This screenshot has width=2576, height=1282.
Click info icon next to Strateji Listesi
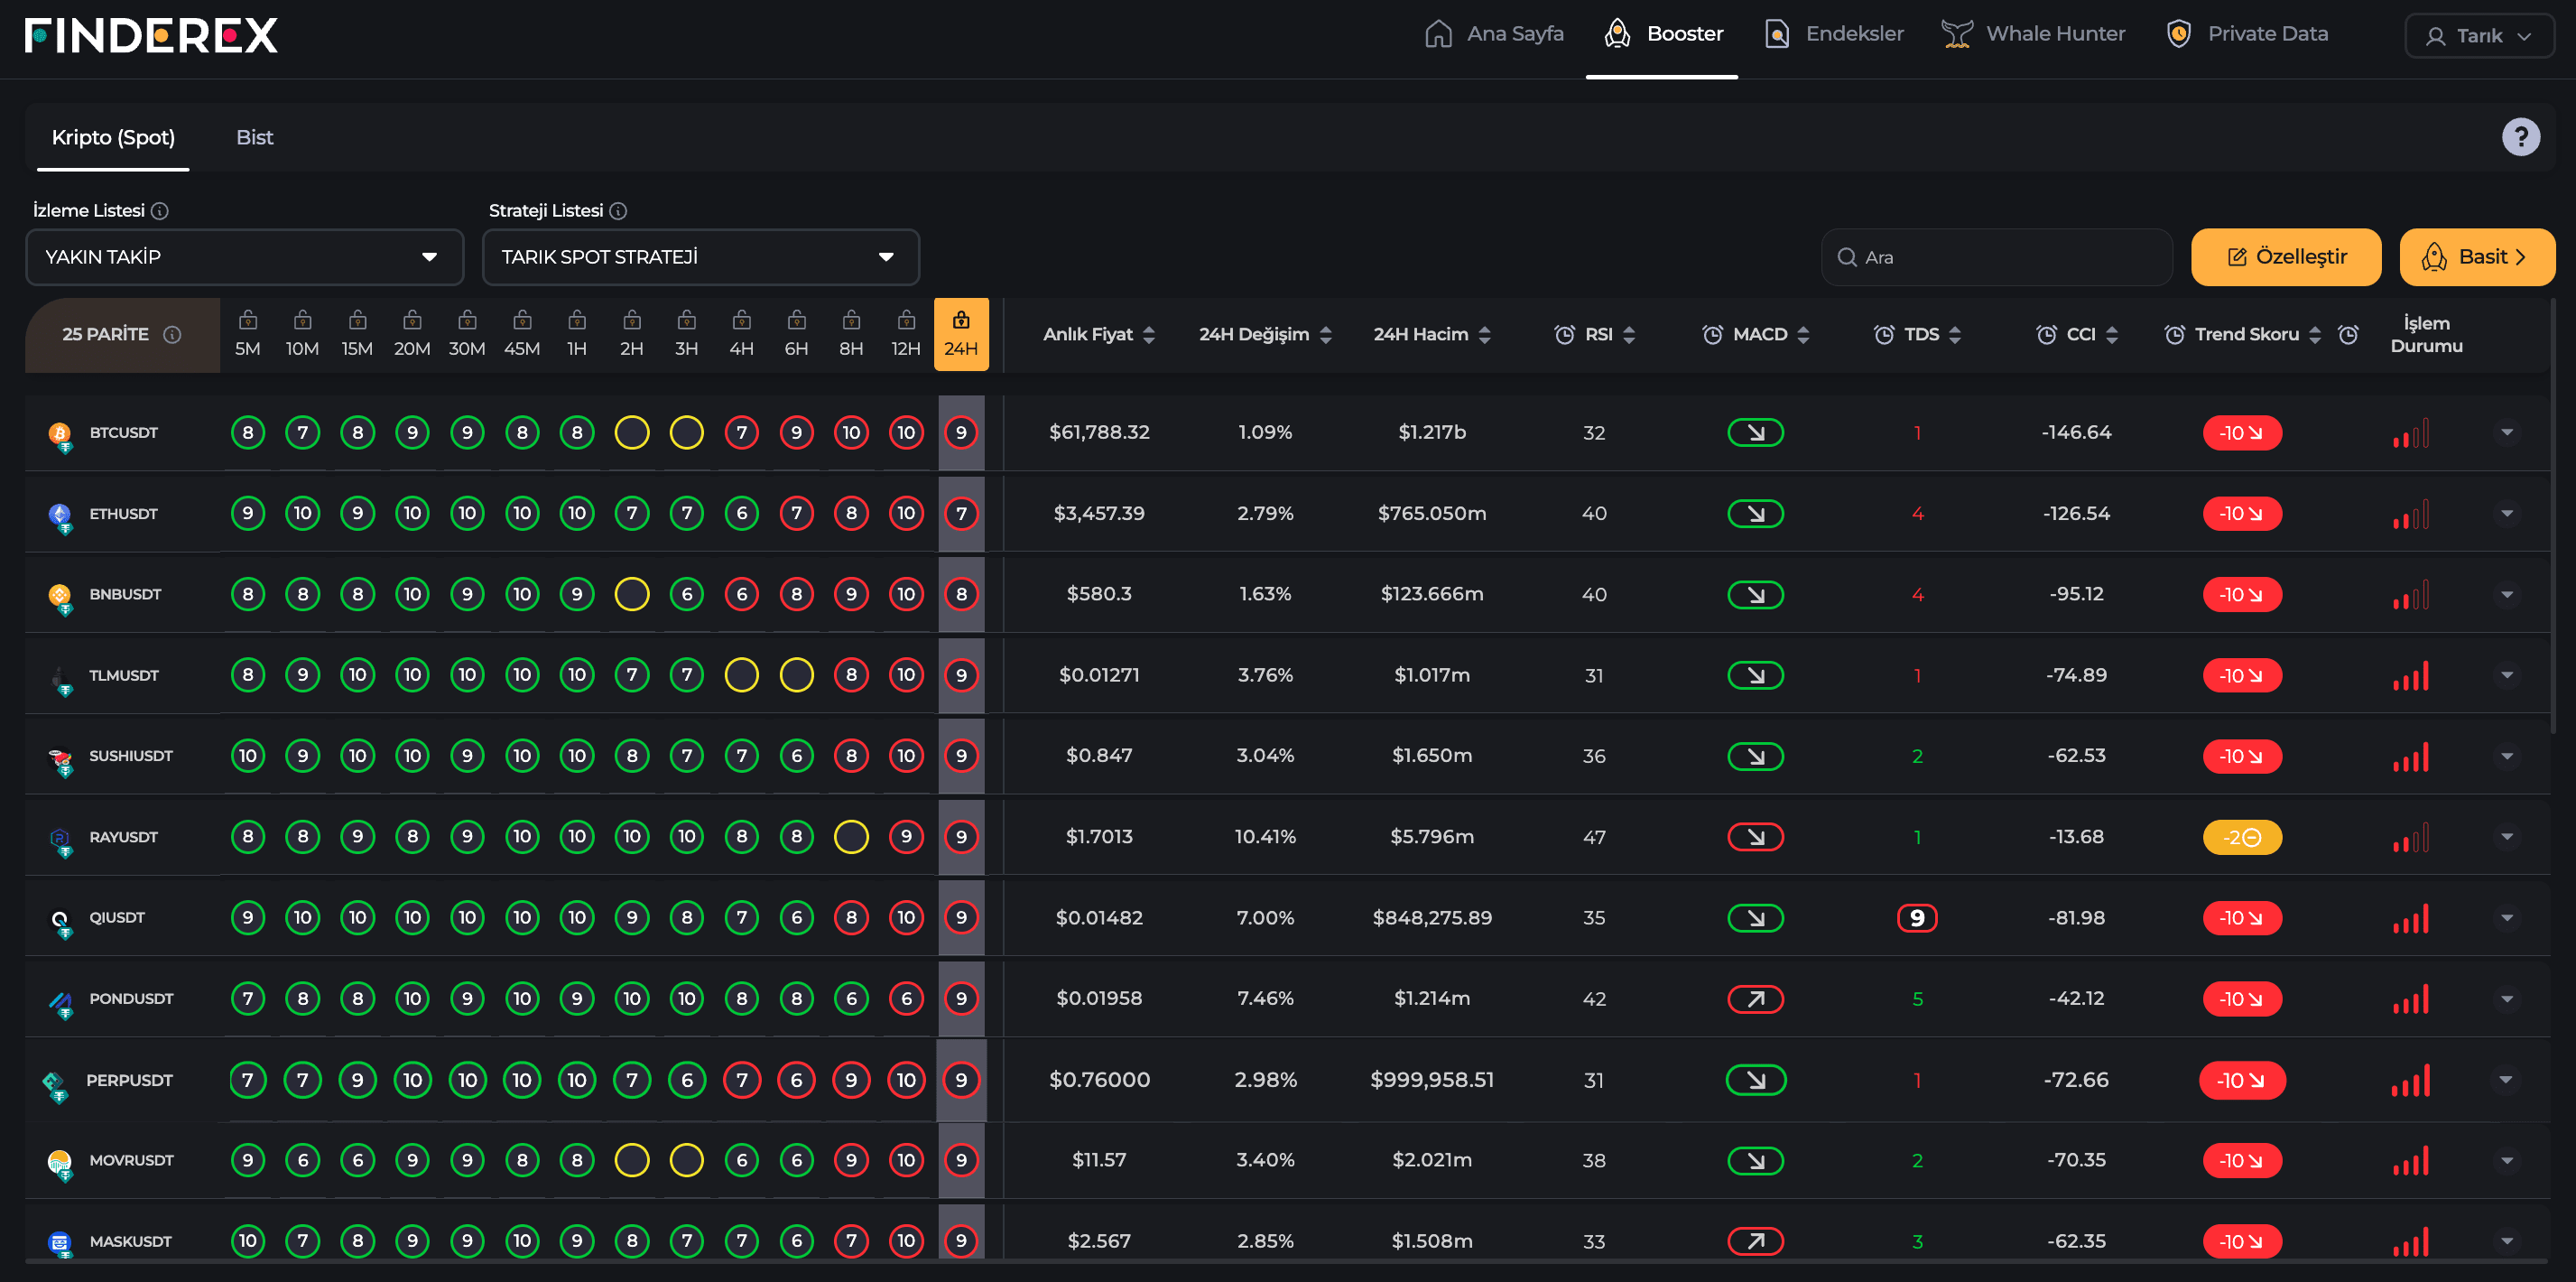618,211
